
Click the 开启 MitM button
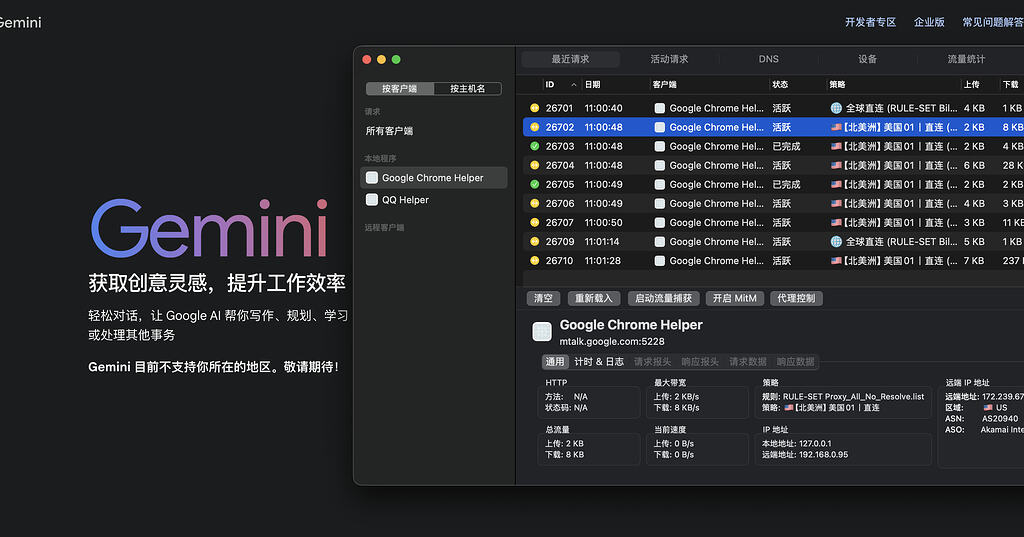click(735, 298)
